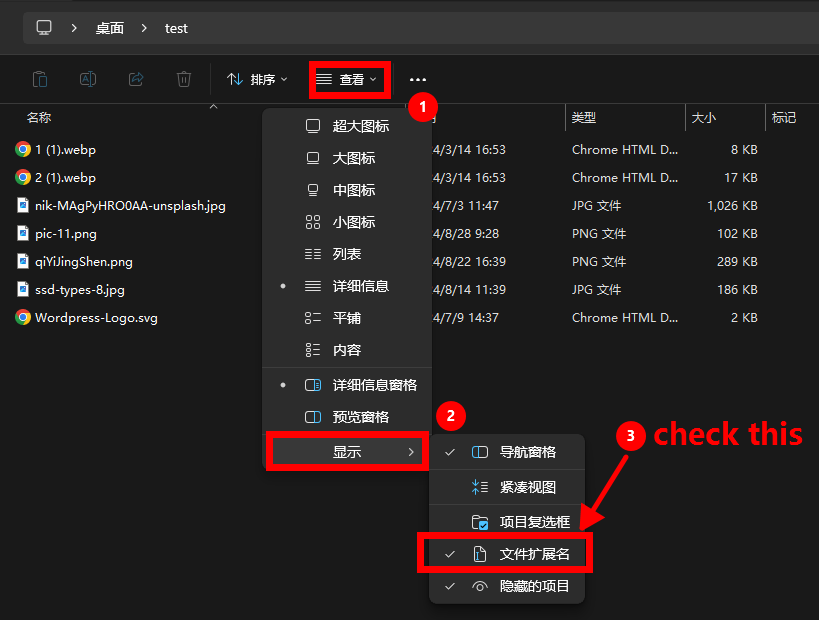Click the rename icon in toolbar
The image size is (819, 620).
coord(88,79)
